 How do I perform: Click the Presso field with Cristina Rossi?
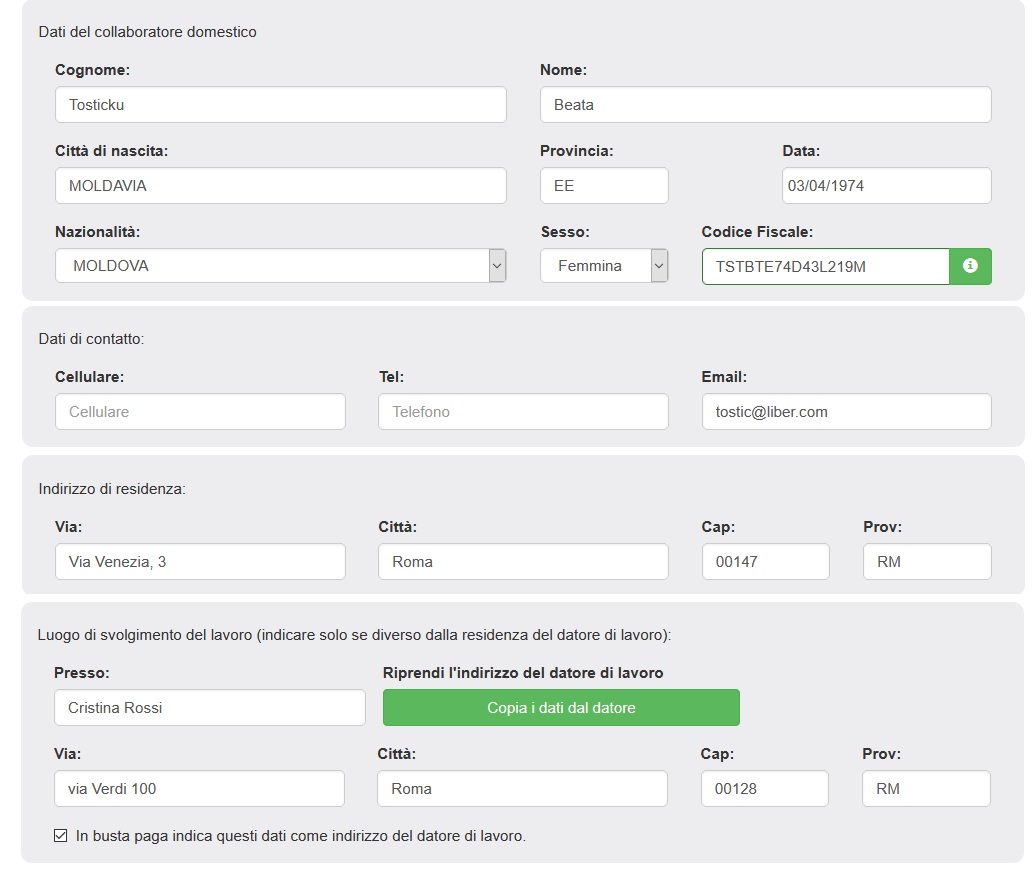tap(210, 708)
